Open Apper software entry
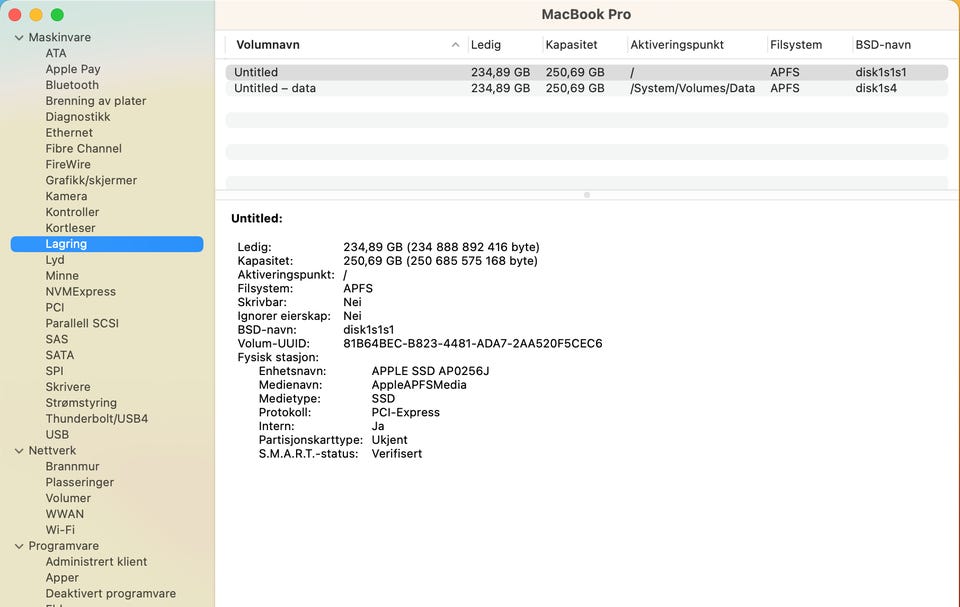Viewport: 960px width, 607px height. click(62, 579)
